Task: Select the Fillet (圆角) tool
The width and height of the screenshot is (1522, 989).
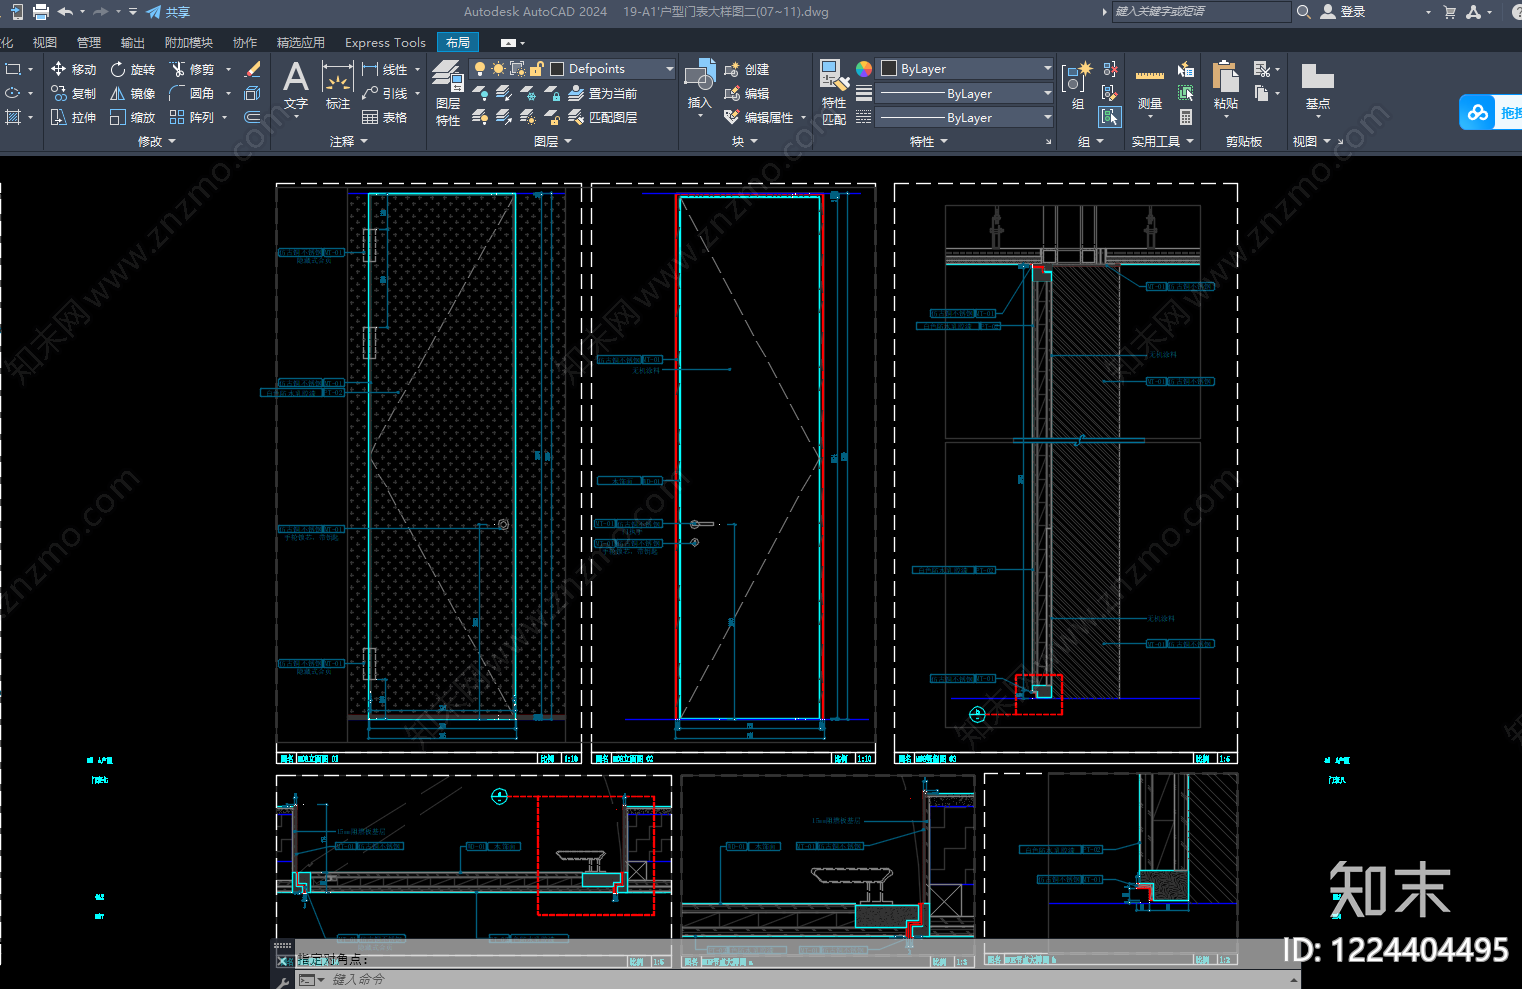Action: pos(192,93)
